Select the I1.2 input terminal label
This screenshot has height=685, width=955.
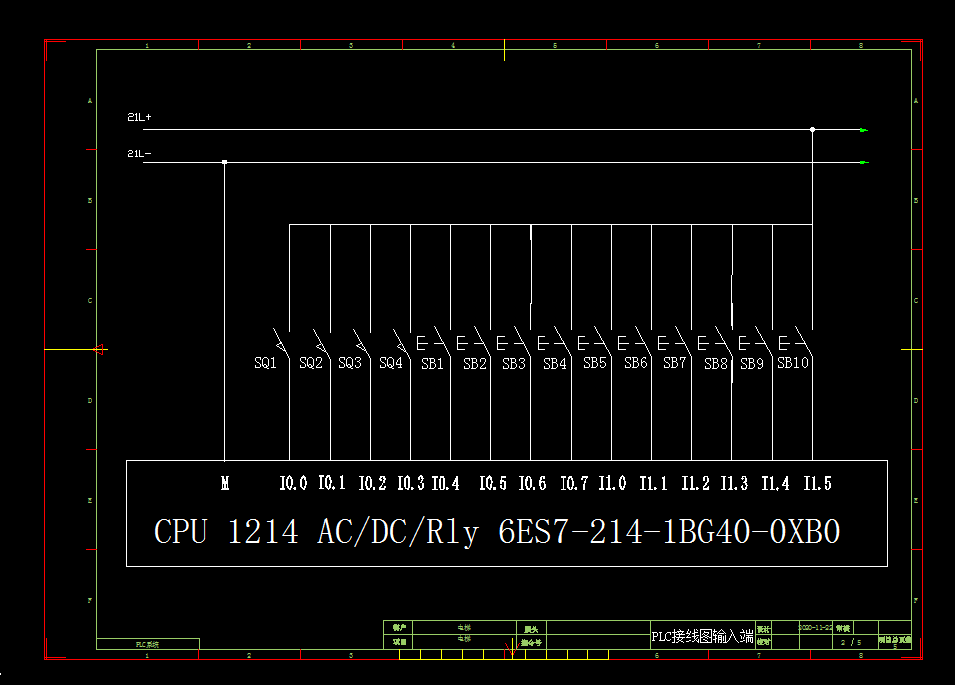696,483
